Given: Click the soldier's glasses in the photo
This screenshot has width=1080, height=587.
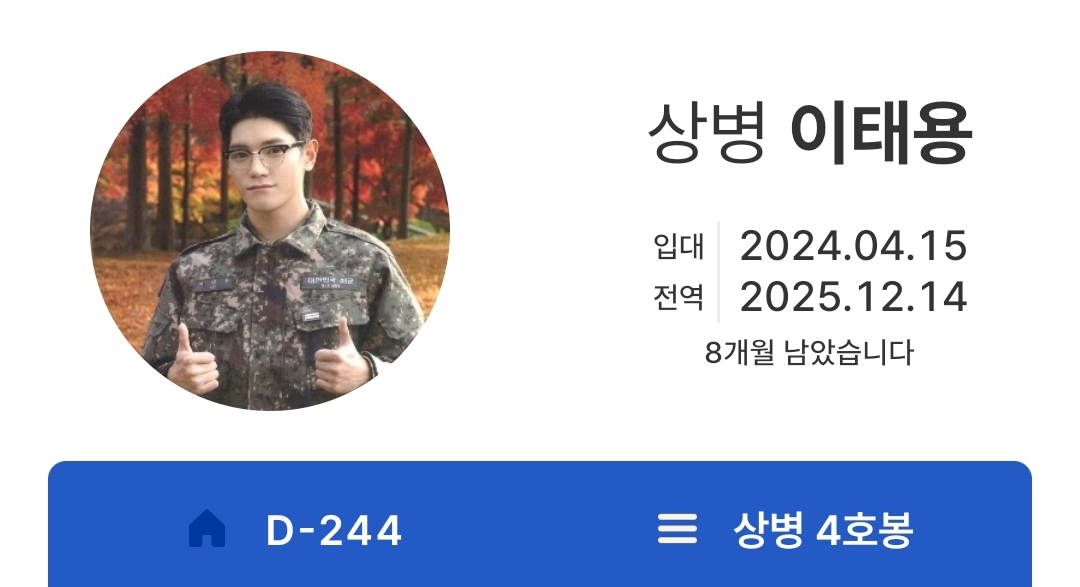Looking at the screenshot, I should 265,155.
